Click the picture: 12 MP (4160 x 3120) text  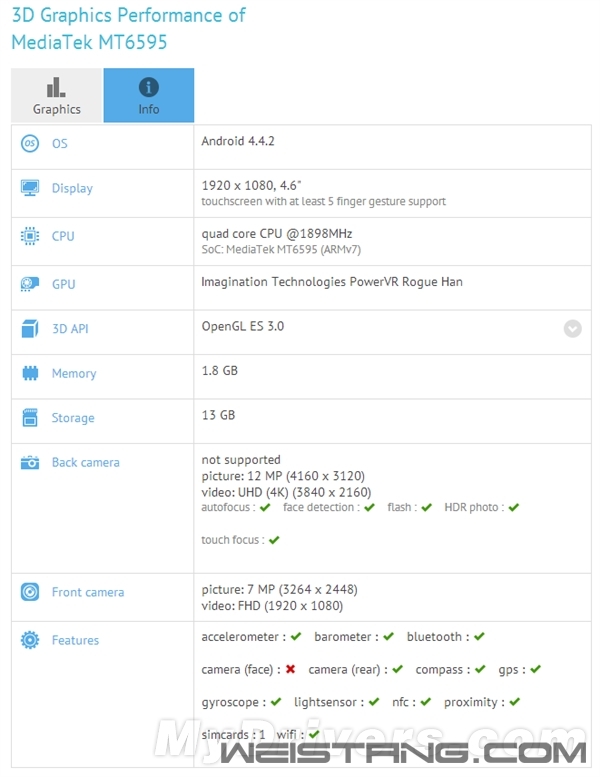click(283, 476)
